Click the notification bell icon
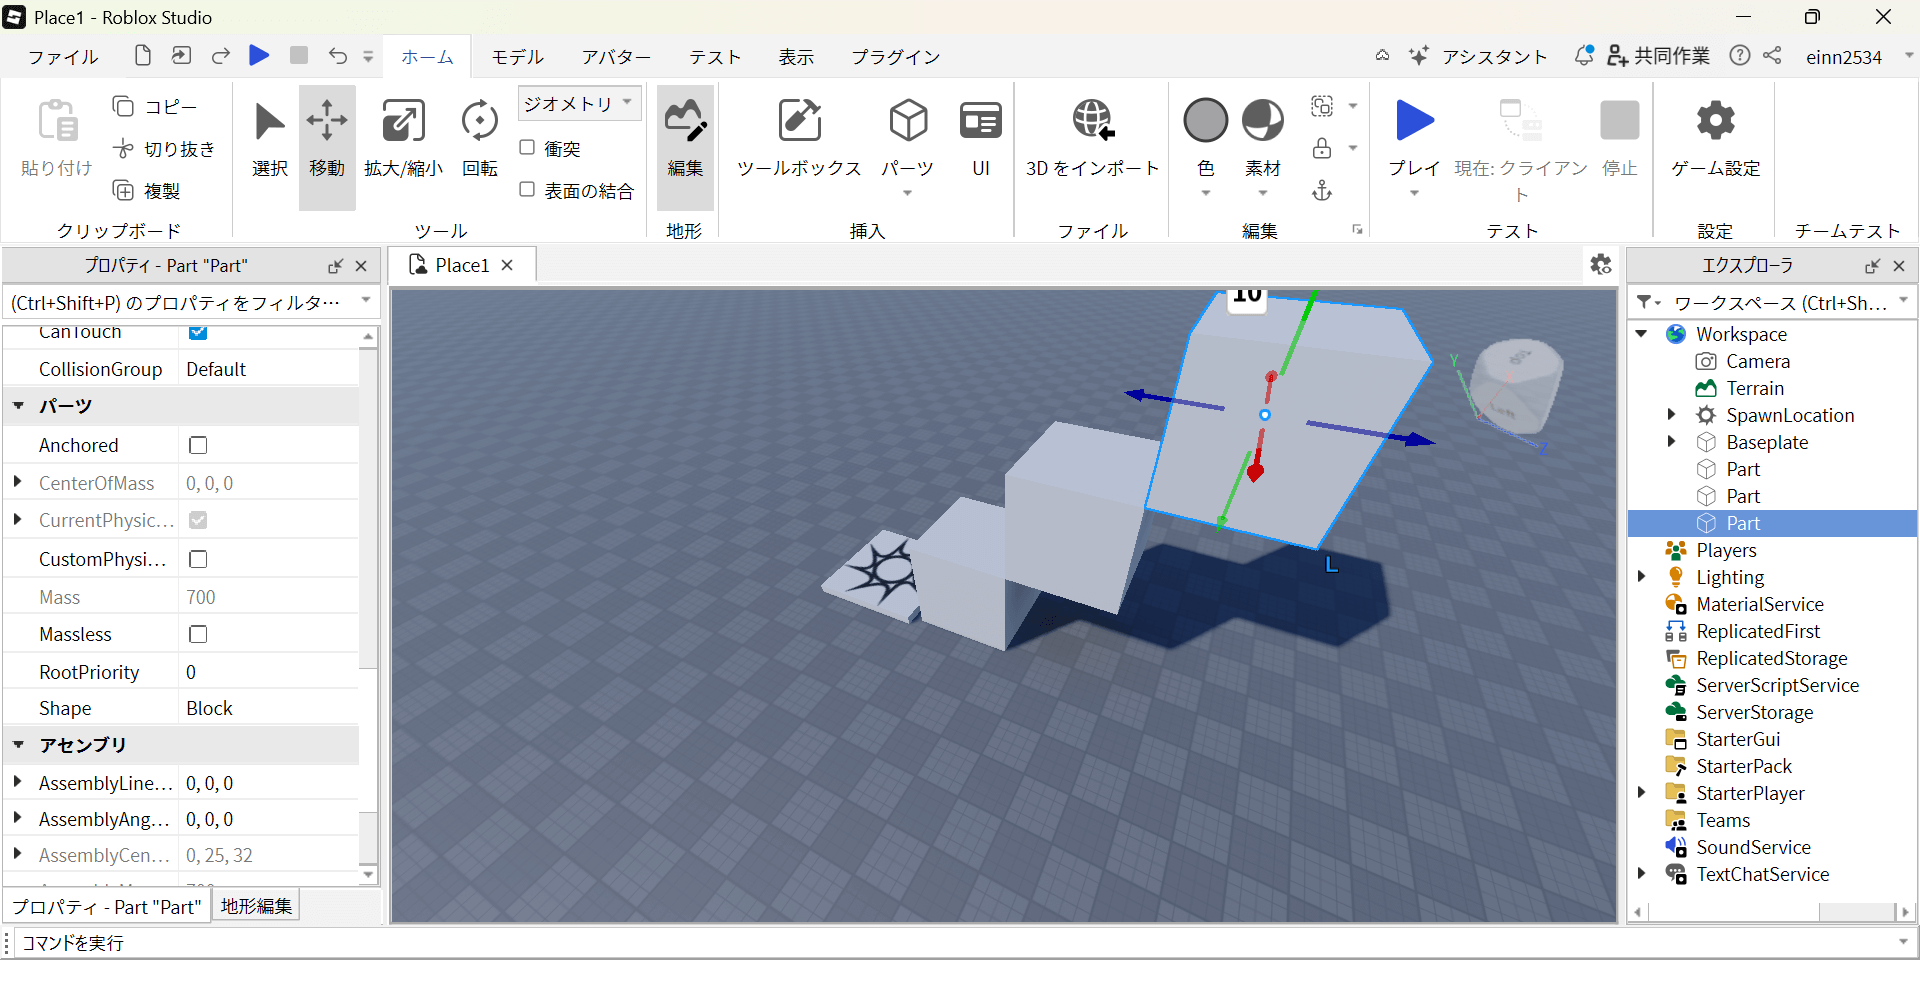Screen dimensions: 1920x1008 [x=1584, y=56]
